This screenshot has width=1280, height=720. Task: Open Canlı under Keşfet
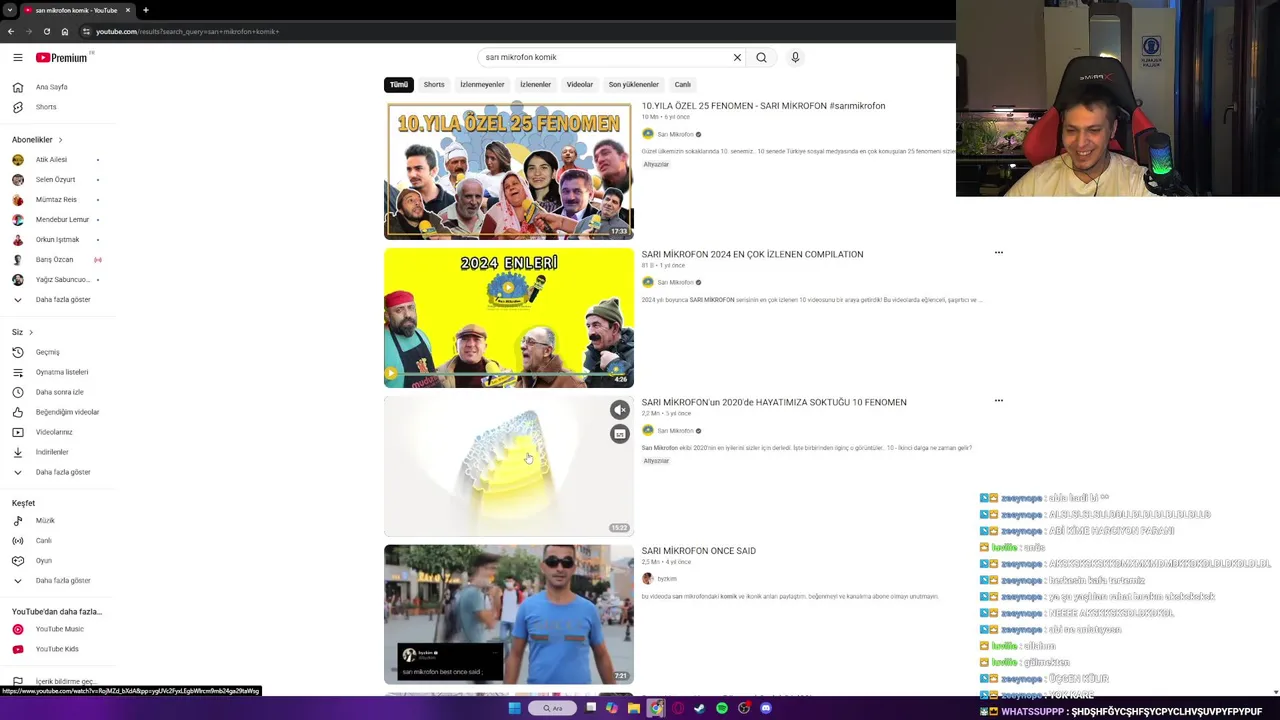coord(44,541)
